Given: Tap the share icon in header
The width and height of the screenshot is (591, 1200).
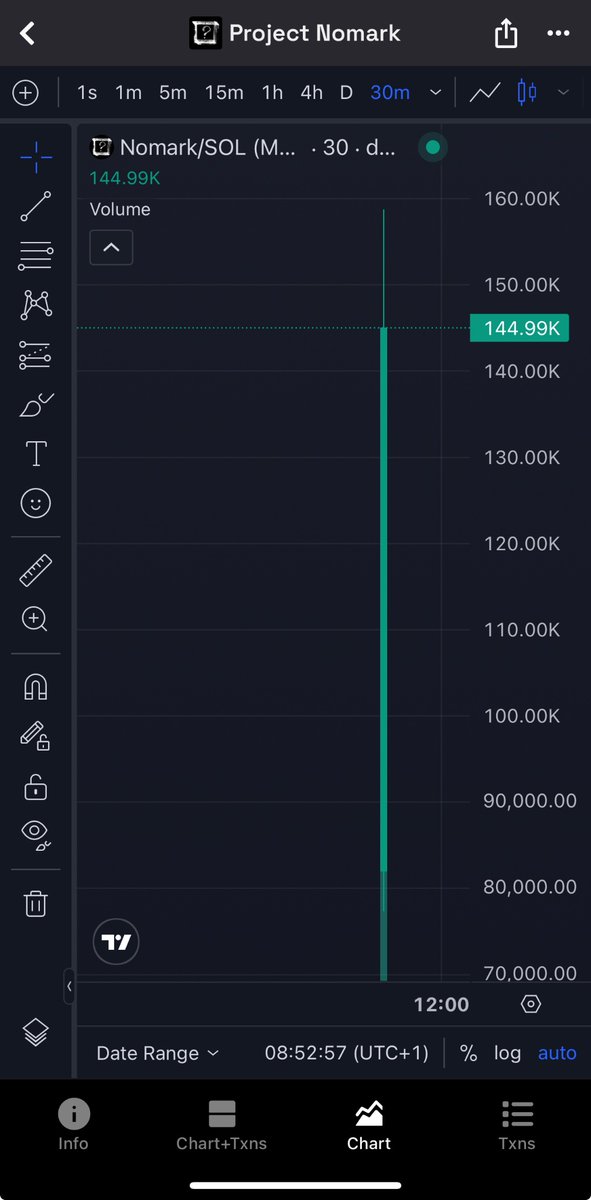Looking at the screenshot, I should (506, 33).
